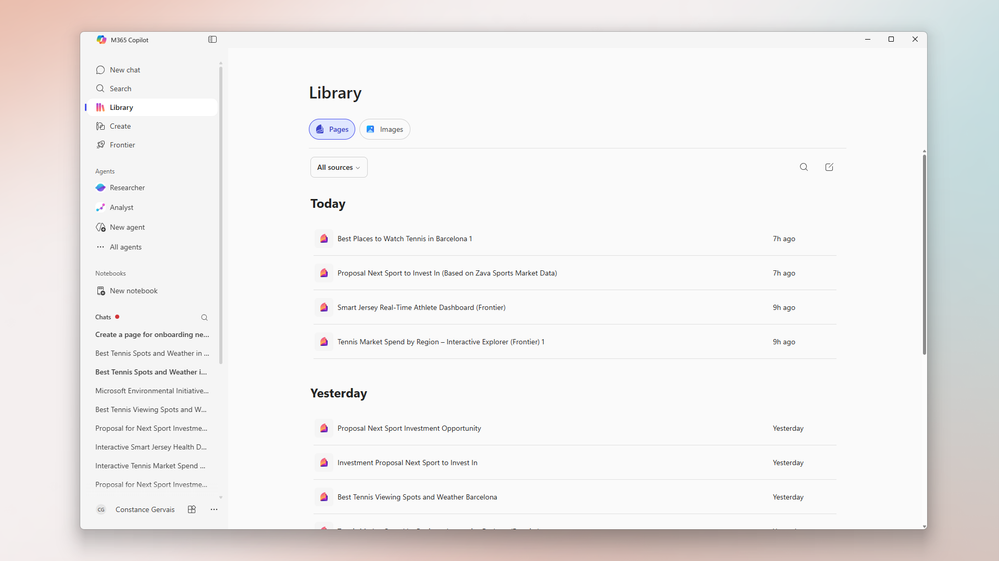The image size is (999, 561).
Task: Switch to the Images tab
Action: pos(385,129)
